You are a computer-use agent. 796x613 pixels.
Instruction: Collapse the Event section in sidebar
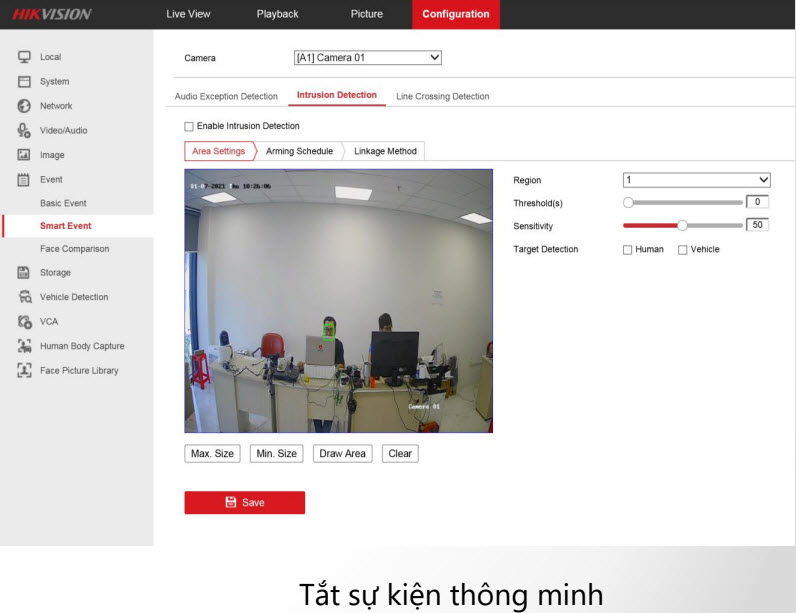coord(50,180)
